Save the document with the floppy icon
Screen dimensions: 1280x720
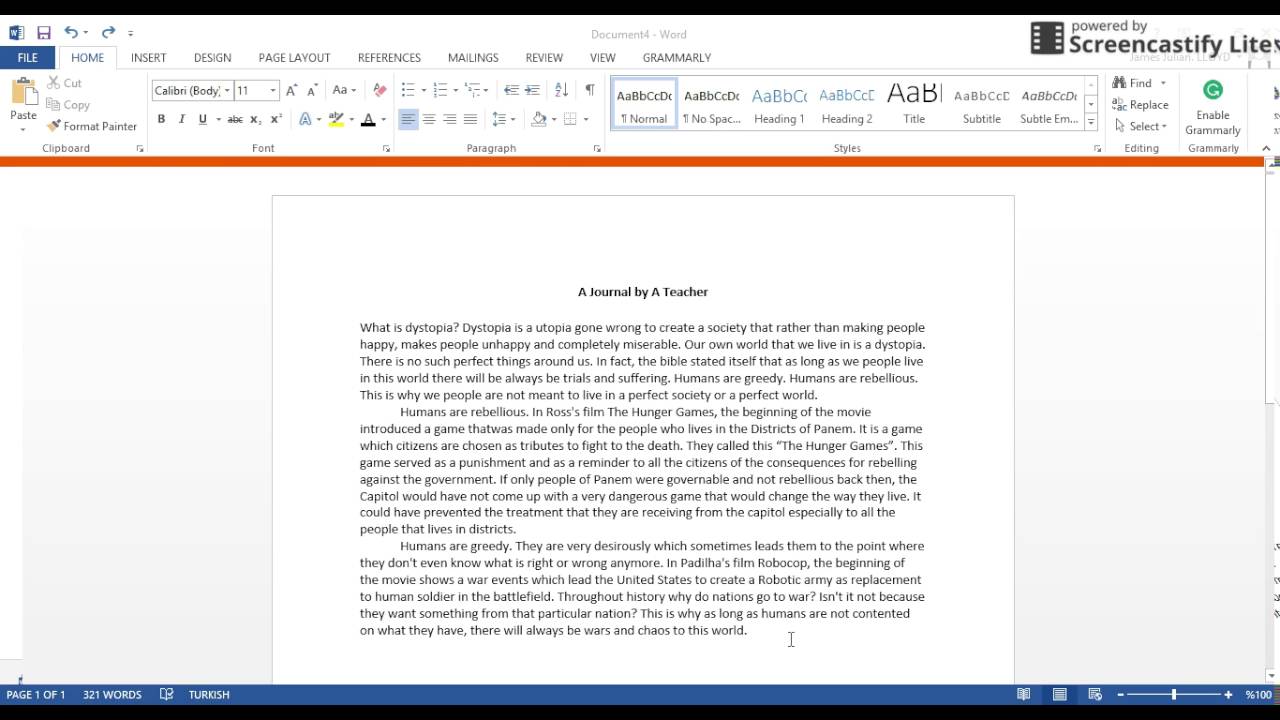(44, 33)
